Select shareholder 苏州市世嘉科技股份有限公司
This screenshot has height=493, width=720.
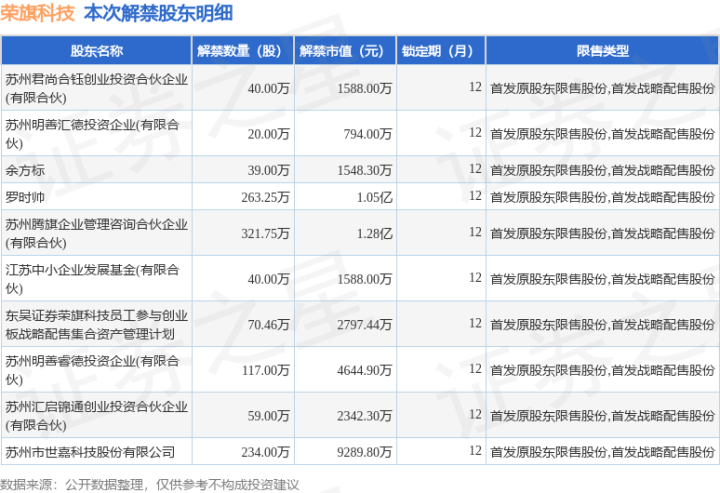click(x=90, y=452)
